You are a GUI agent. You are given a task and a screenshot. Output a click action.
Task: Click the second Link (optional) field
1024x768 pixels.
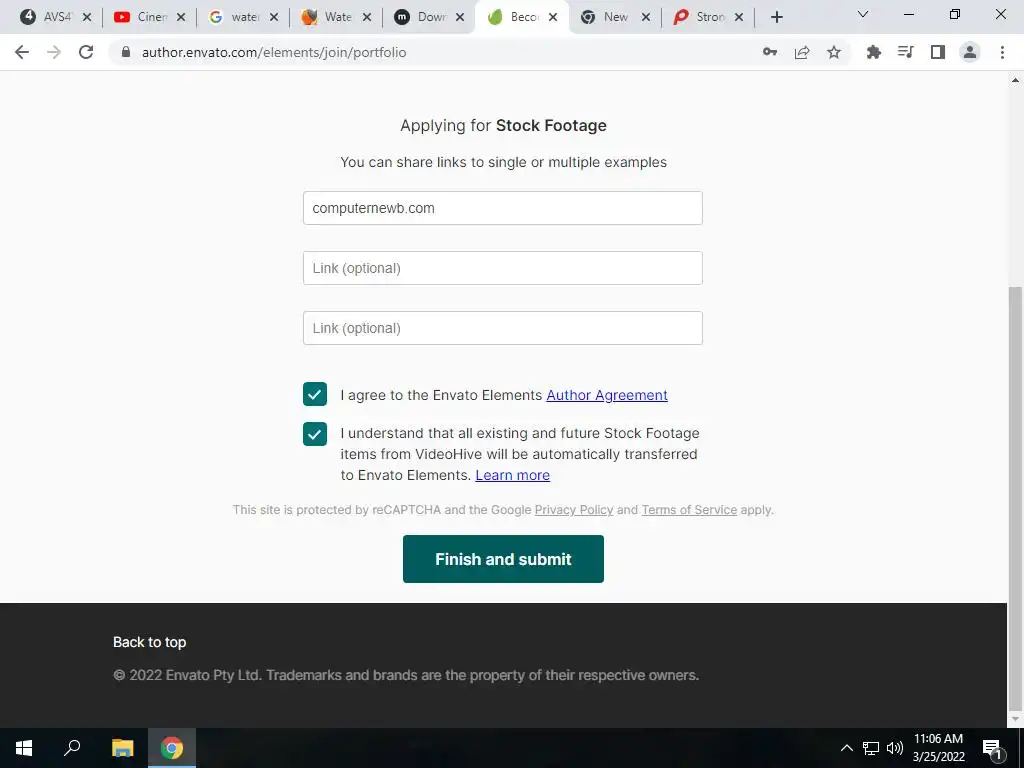point(503,268)
